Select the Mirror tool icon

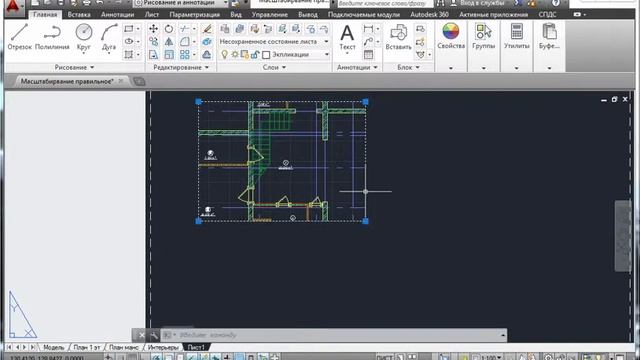[169, 41]
